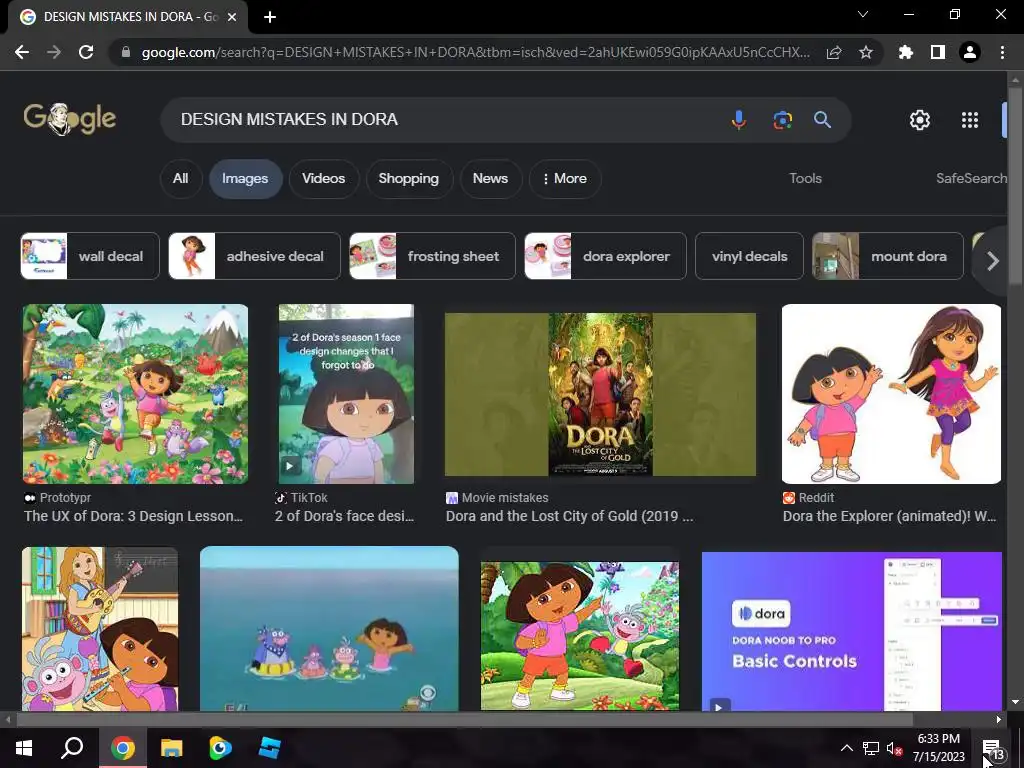Select the Images tab
The width and height of the screenshot is (1024, 768).
[x=245, y=178]
